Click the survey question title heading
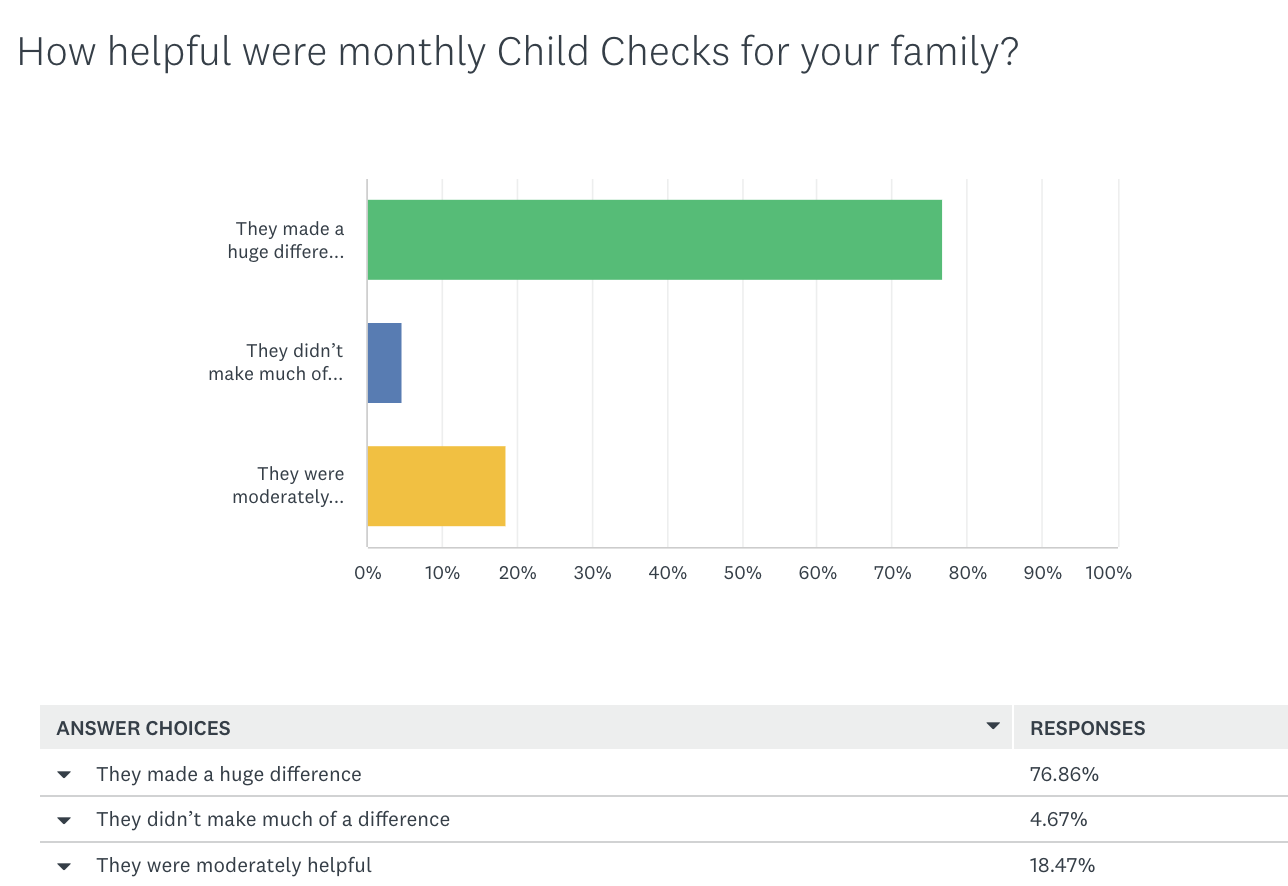Image resolution: width=1288 pixels, height=886 pixels. coord(518,52)
